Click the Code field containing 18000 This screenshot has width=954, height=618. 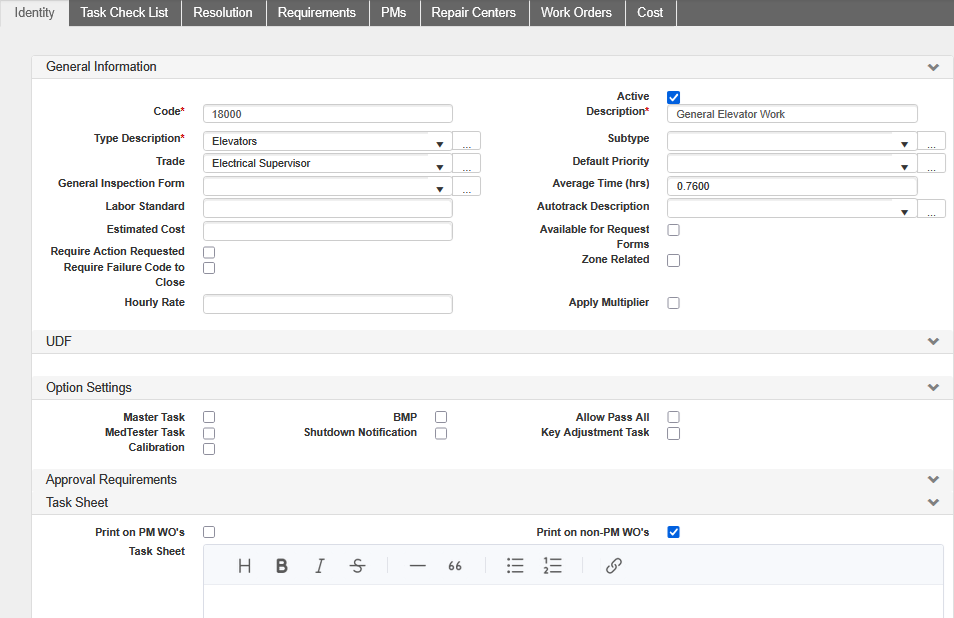click(x=328, y=114)
